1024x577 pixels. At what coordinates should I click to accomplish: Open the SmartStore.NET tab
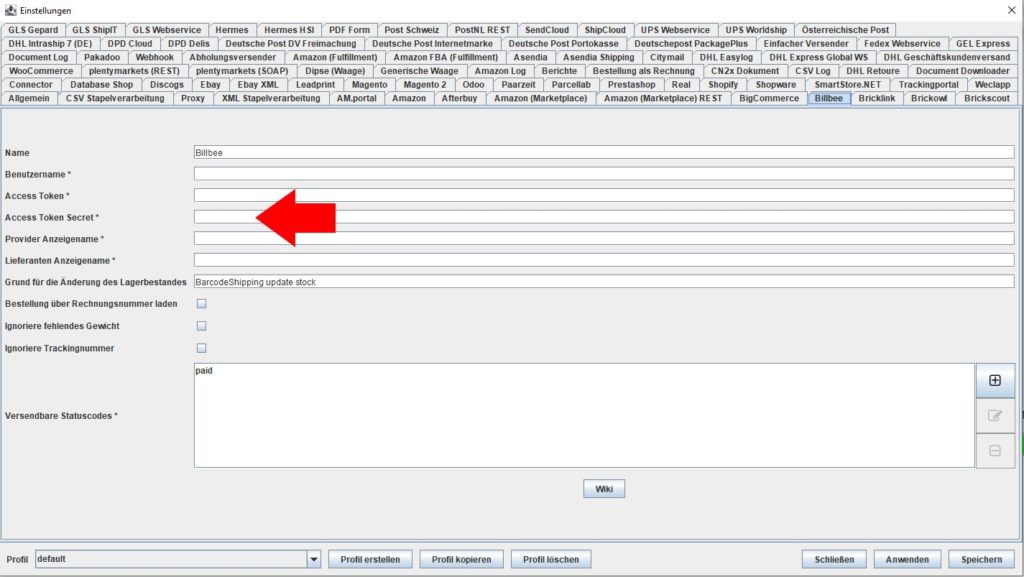click(x=847, y=85)
